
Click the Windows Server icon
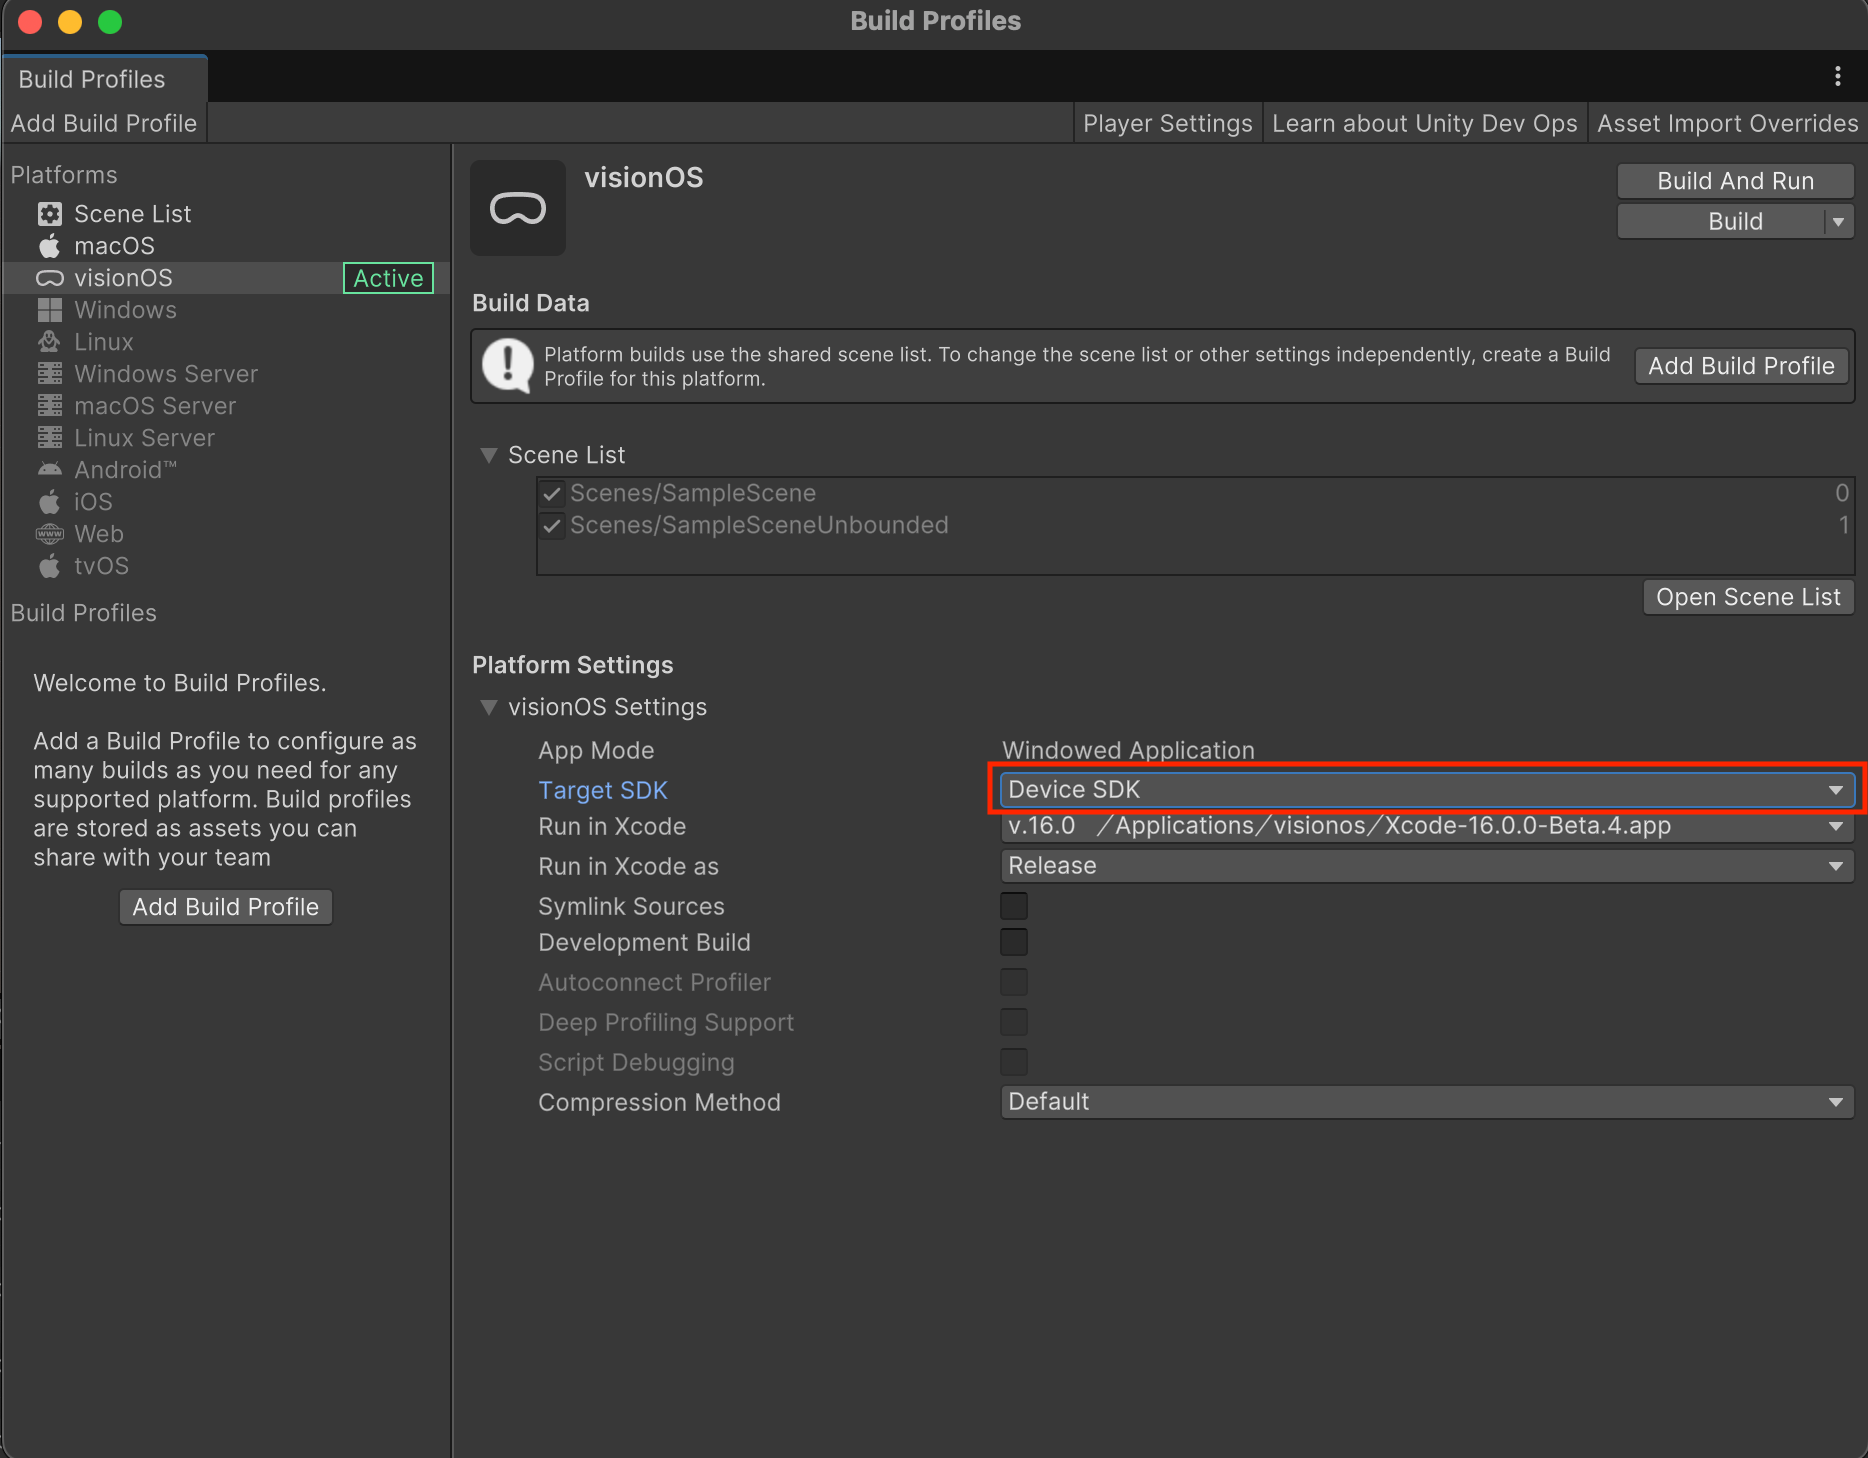click(50, 374)
